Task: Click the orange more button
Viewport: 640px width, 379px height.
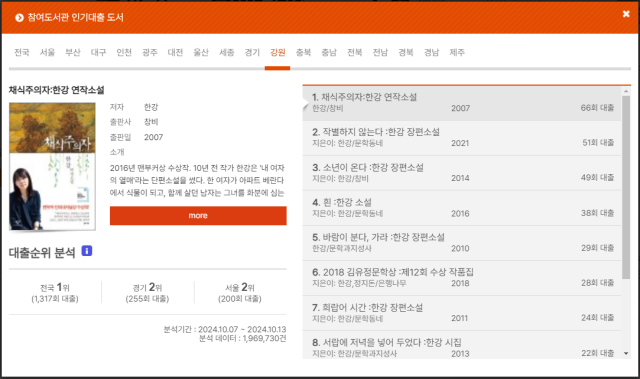Action: point(198,215)
